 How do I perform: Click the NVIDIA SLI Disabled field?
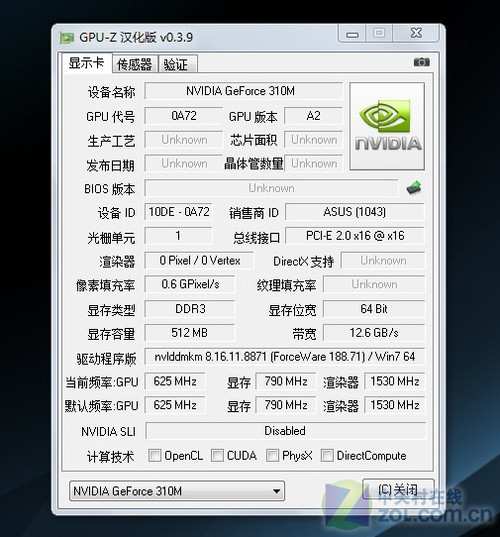(x=285, y=431)
